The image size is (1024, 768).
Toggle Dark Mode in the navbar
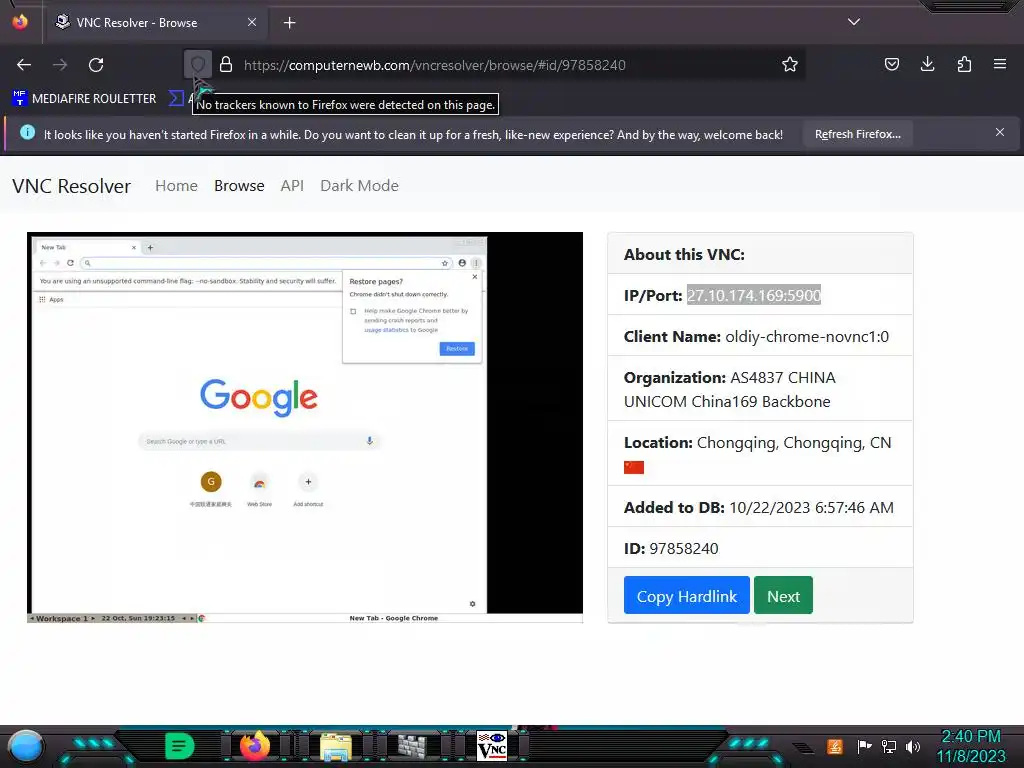359,185
